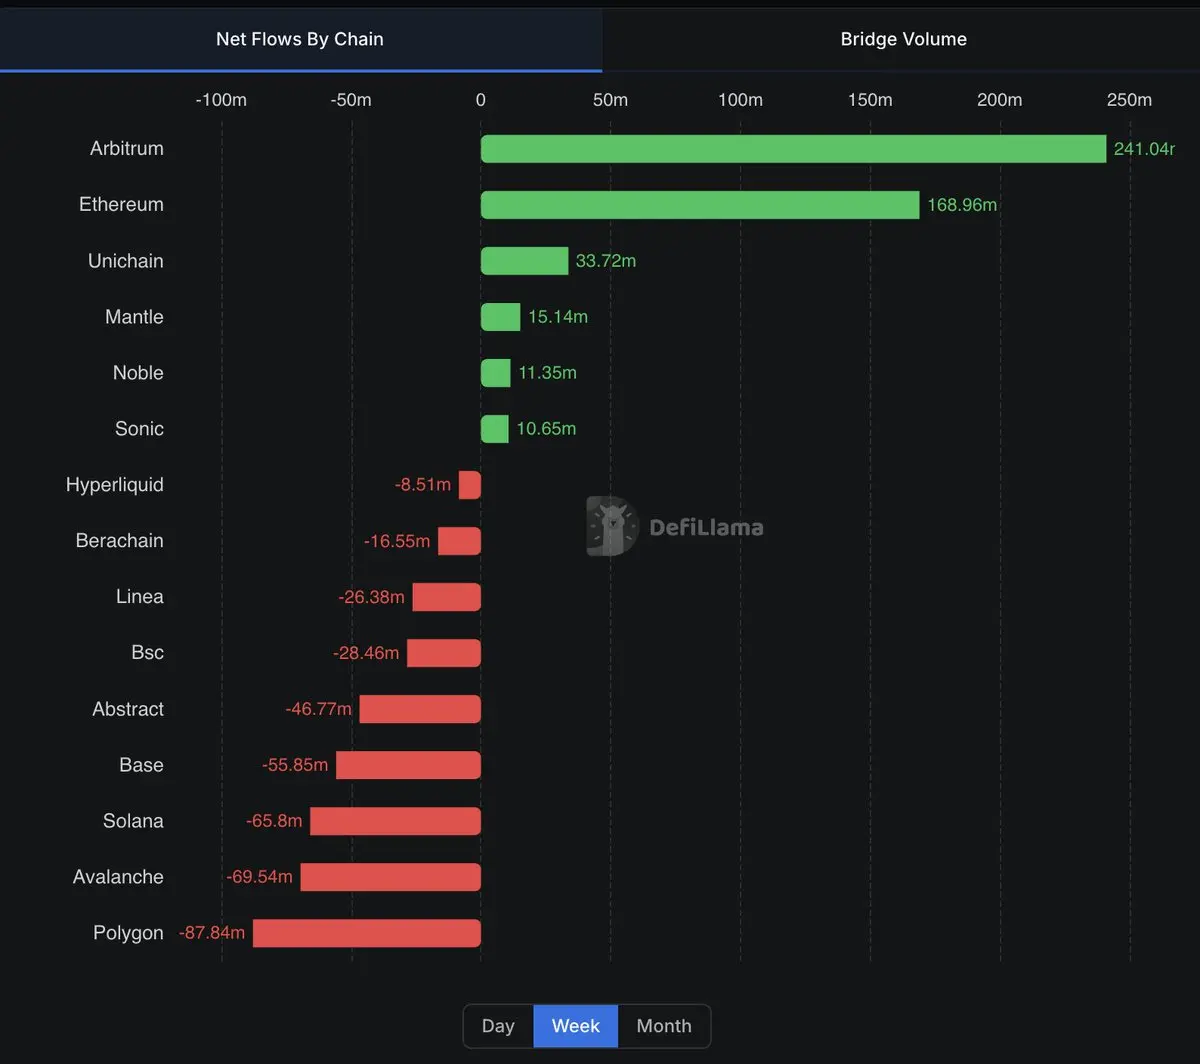Click the Berachain chain label

[x=120, y=541]
